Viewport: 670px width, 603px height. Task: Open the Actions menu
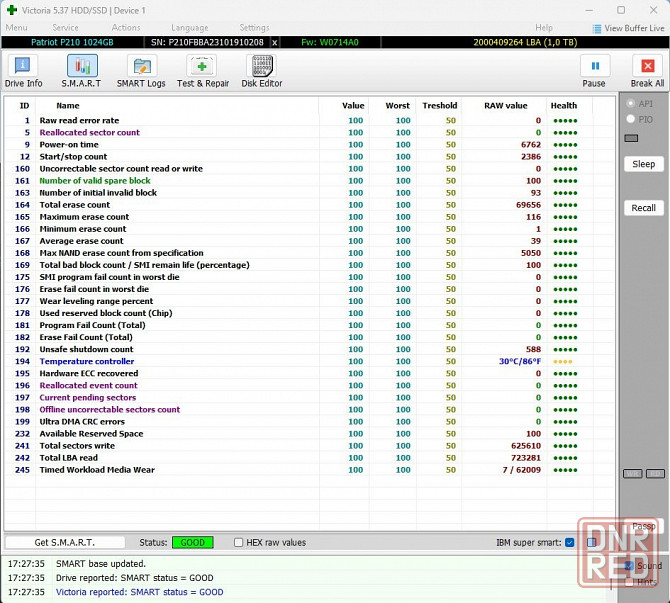[x=126, y=28]
